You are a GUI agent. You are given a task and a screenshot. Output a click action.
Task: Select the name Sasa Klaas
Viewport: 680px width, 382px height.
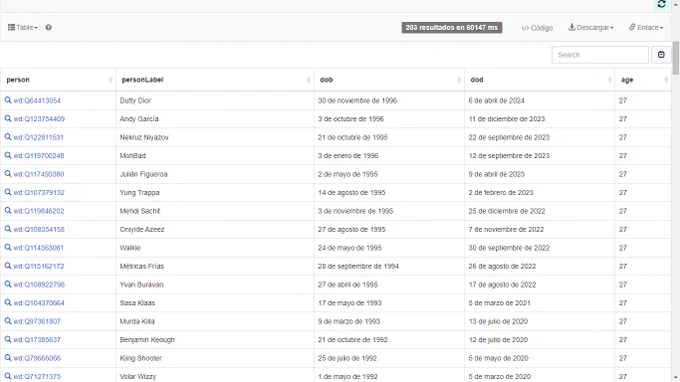point(137,303)
